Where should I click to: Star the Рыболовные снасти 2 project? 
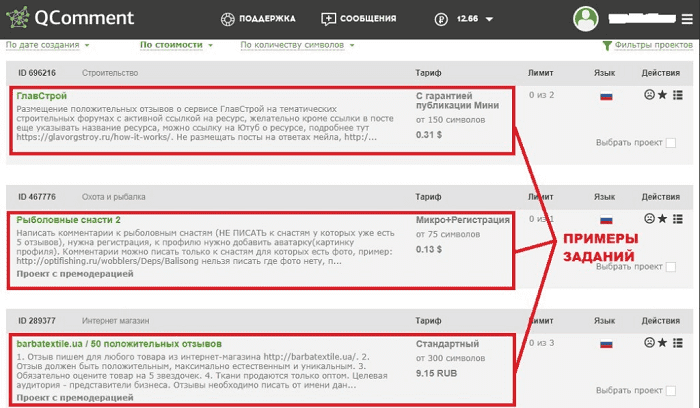pos(662,218)
